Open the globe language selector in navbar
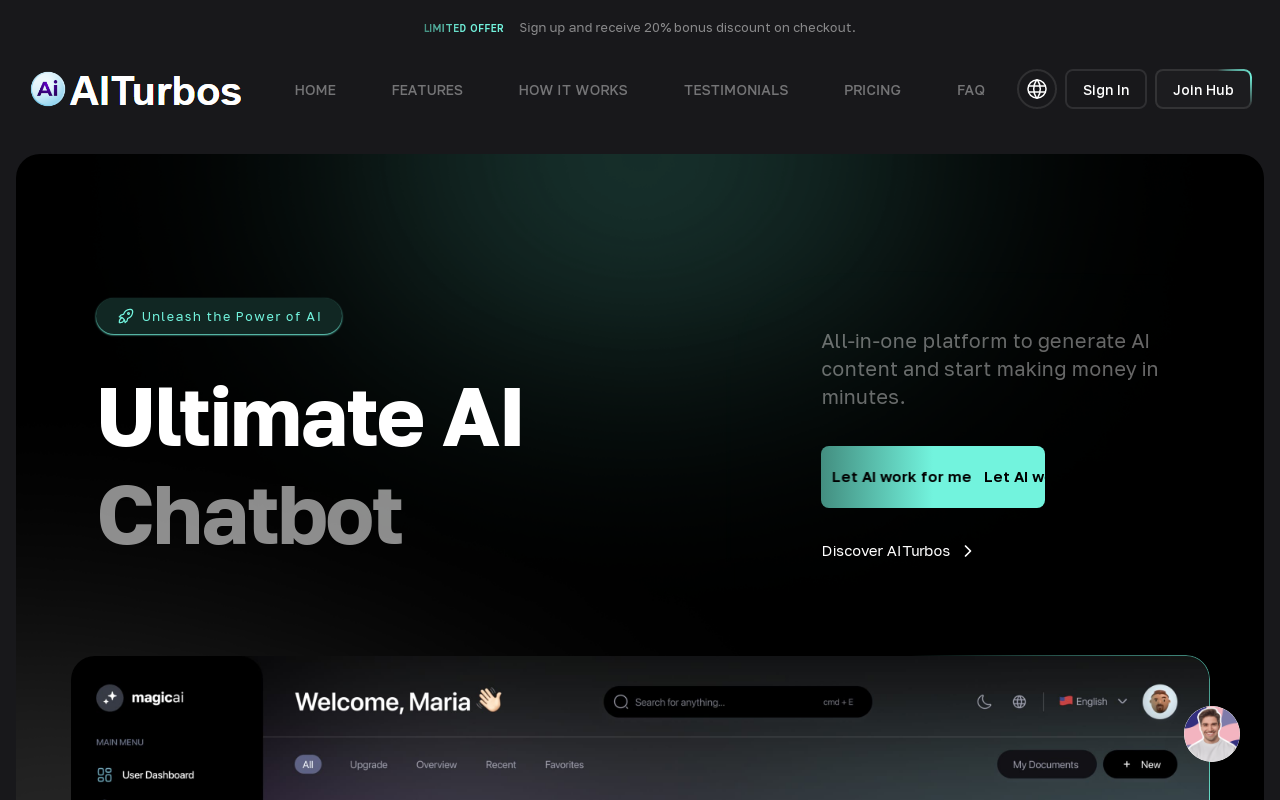The image size is (1280, 800). tap(1037, 89)
